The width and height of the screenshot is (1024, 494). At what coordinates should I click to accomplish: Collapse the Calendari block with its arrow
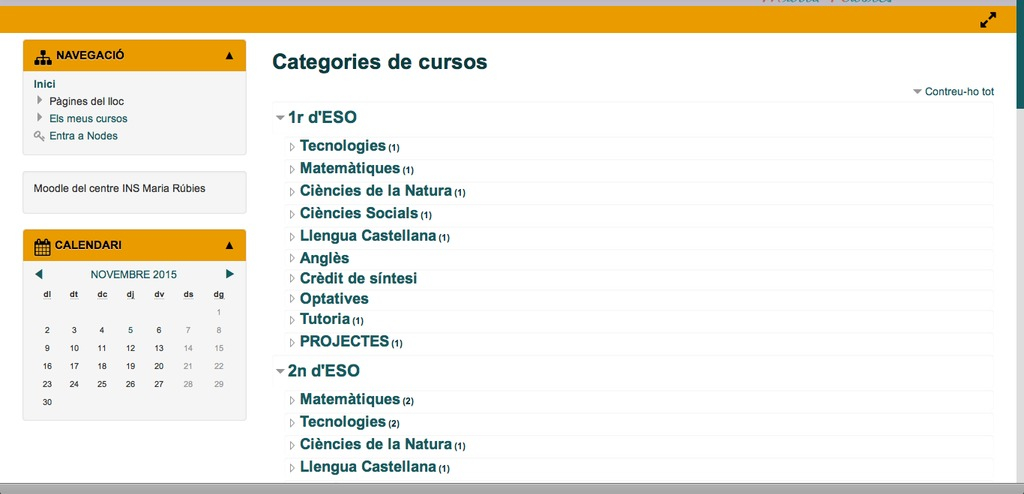229,246
